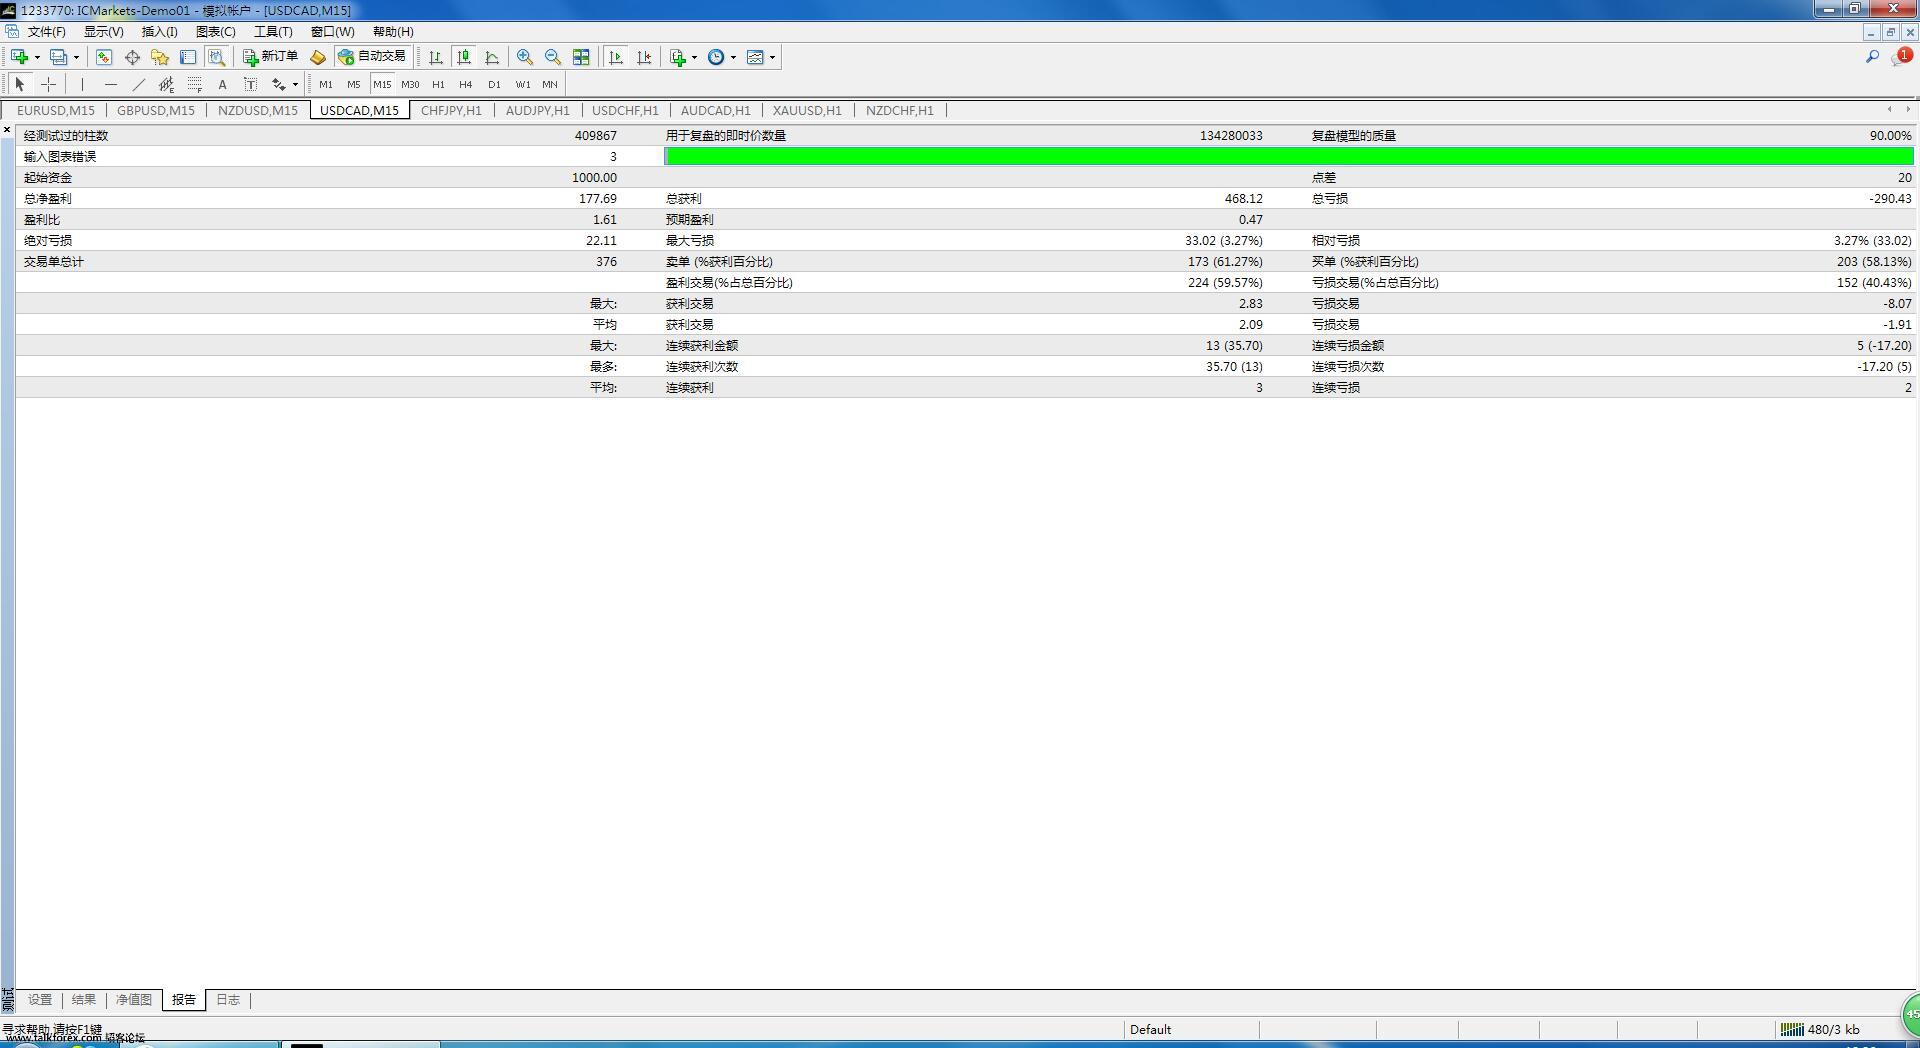This screenshot has height=1048, width=1920.
Task: Open the search magnifier icon
Action: 1872,57
